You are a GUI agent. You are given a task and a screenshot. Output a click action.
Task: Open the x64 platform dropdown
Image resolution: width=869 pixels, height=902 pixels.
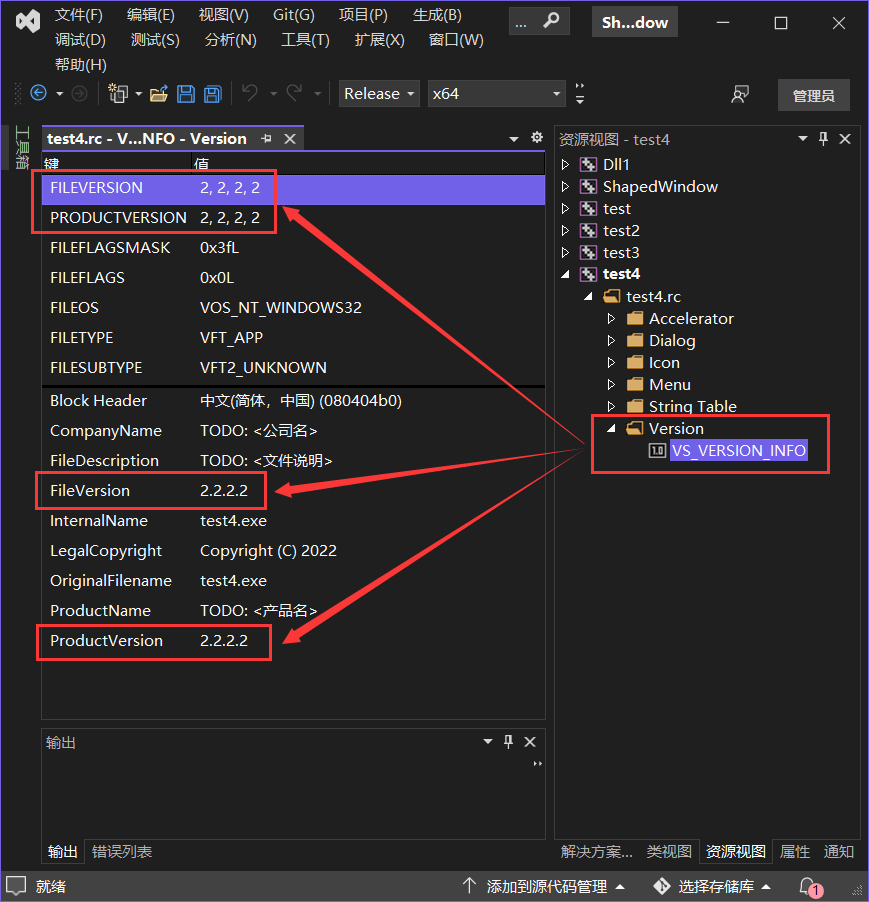pyautogui.click(x=496, y=94)
